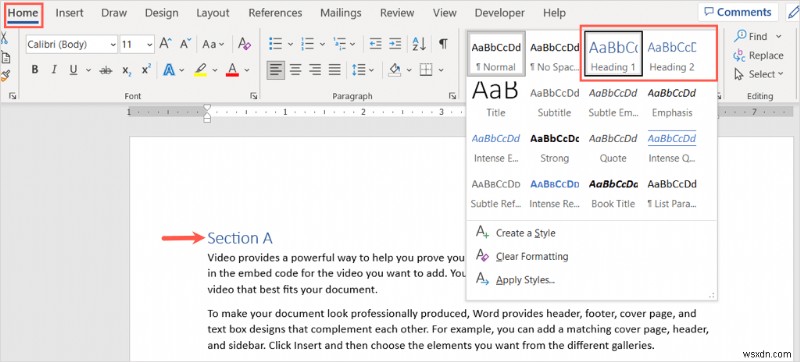Click Decrease Font Size icon

(x=186, y=44)
